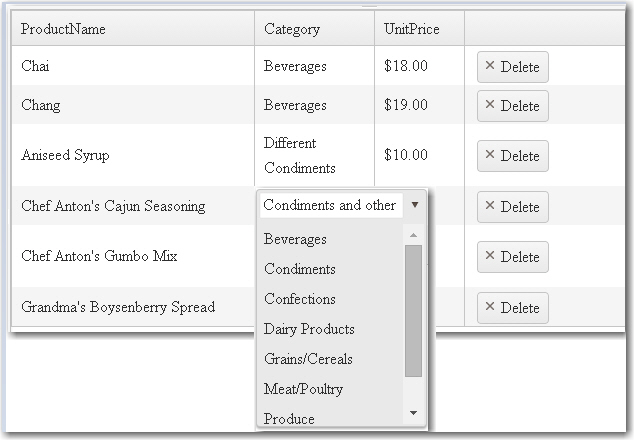This screenshot has width=634, height=440.
Task: Click the UnitPrice column header
Action: coord(411,29)
